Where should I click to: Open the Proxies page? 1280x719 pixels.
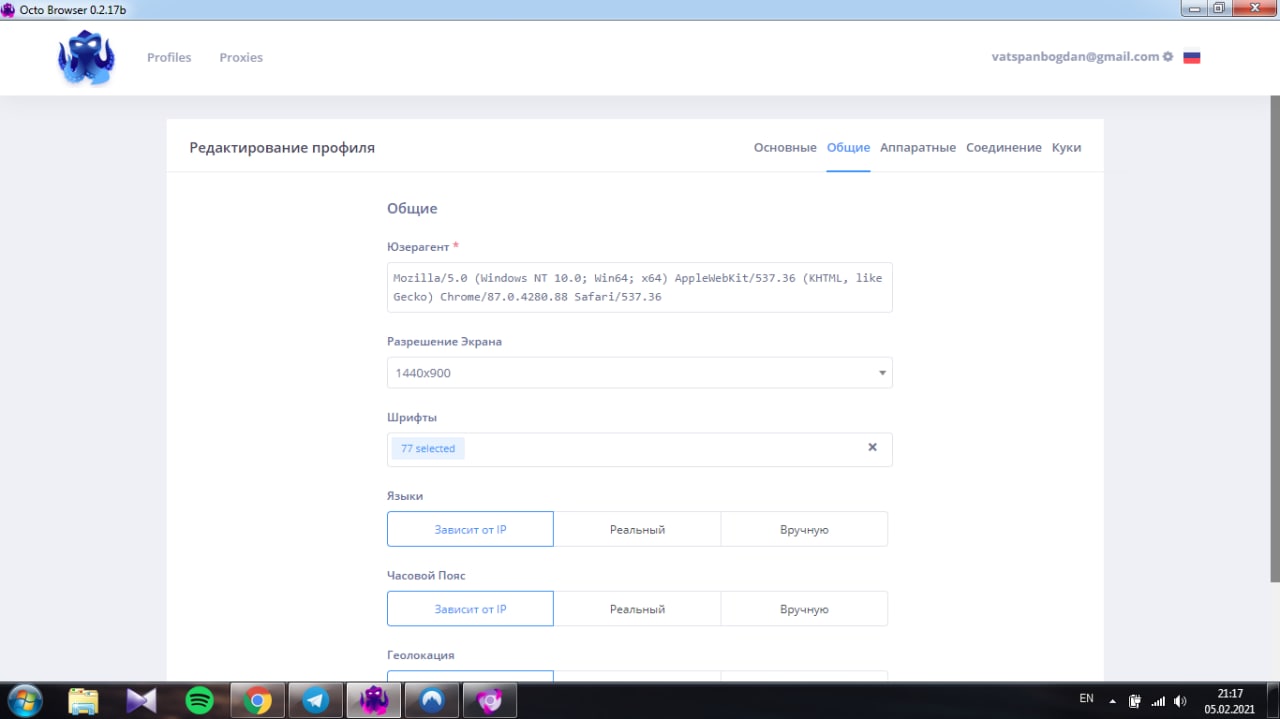tap(241, 57)
